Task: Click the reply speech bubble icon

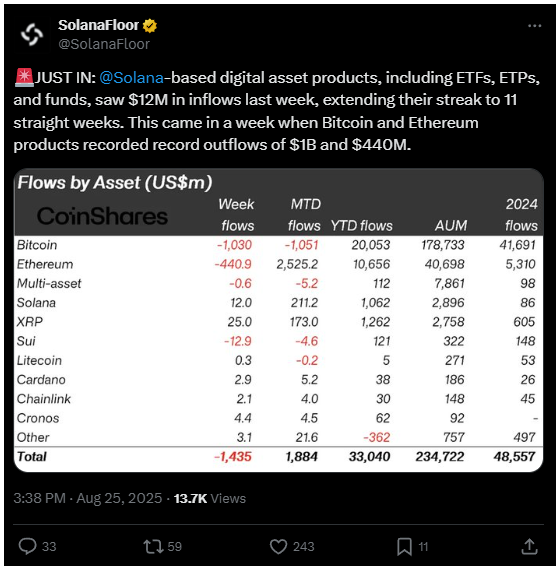Action: [x=28, y=546]
